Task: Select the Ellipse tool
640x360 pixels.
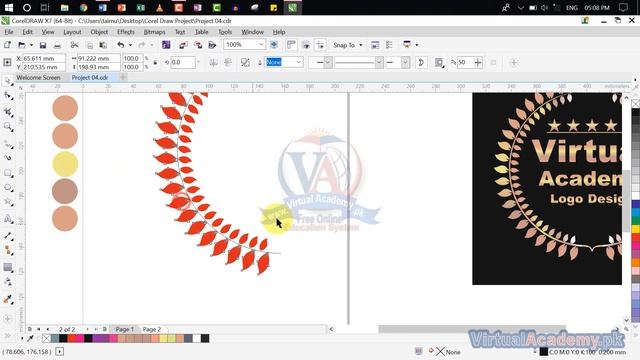Action: click(x=7, y=188)
